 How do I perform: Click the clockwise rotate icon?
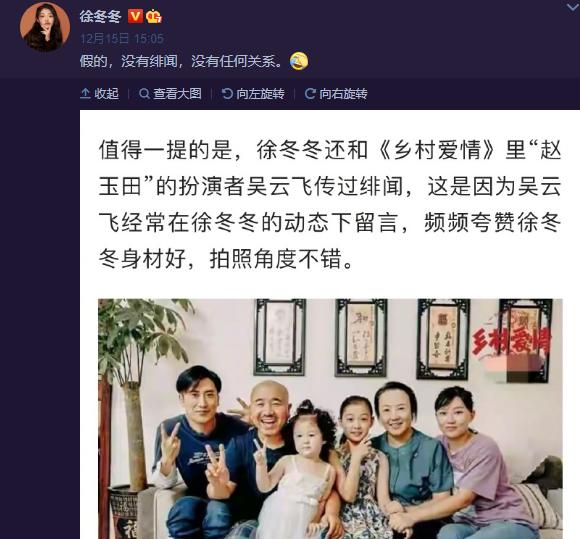pyautogui.click(x=310, y=94)
